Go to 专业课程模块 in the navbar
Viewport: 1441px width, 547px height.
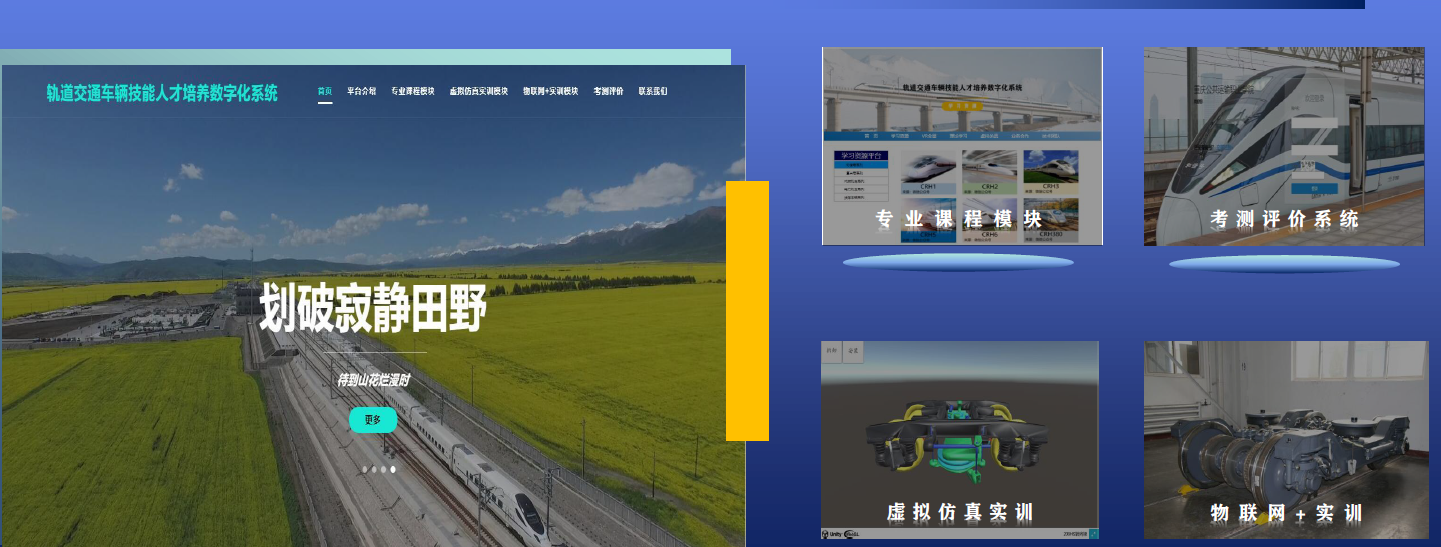412,91
